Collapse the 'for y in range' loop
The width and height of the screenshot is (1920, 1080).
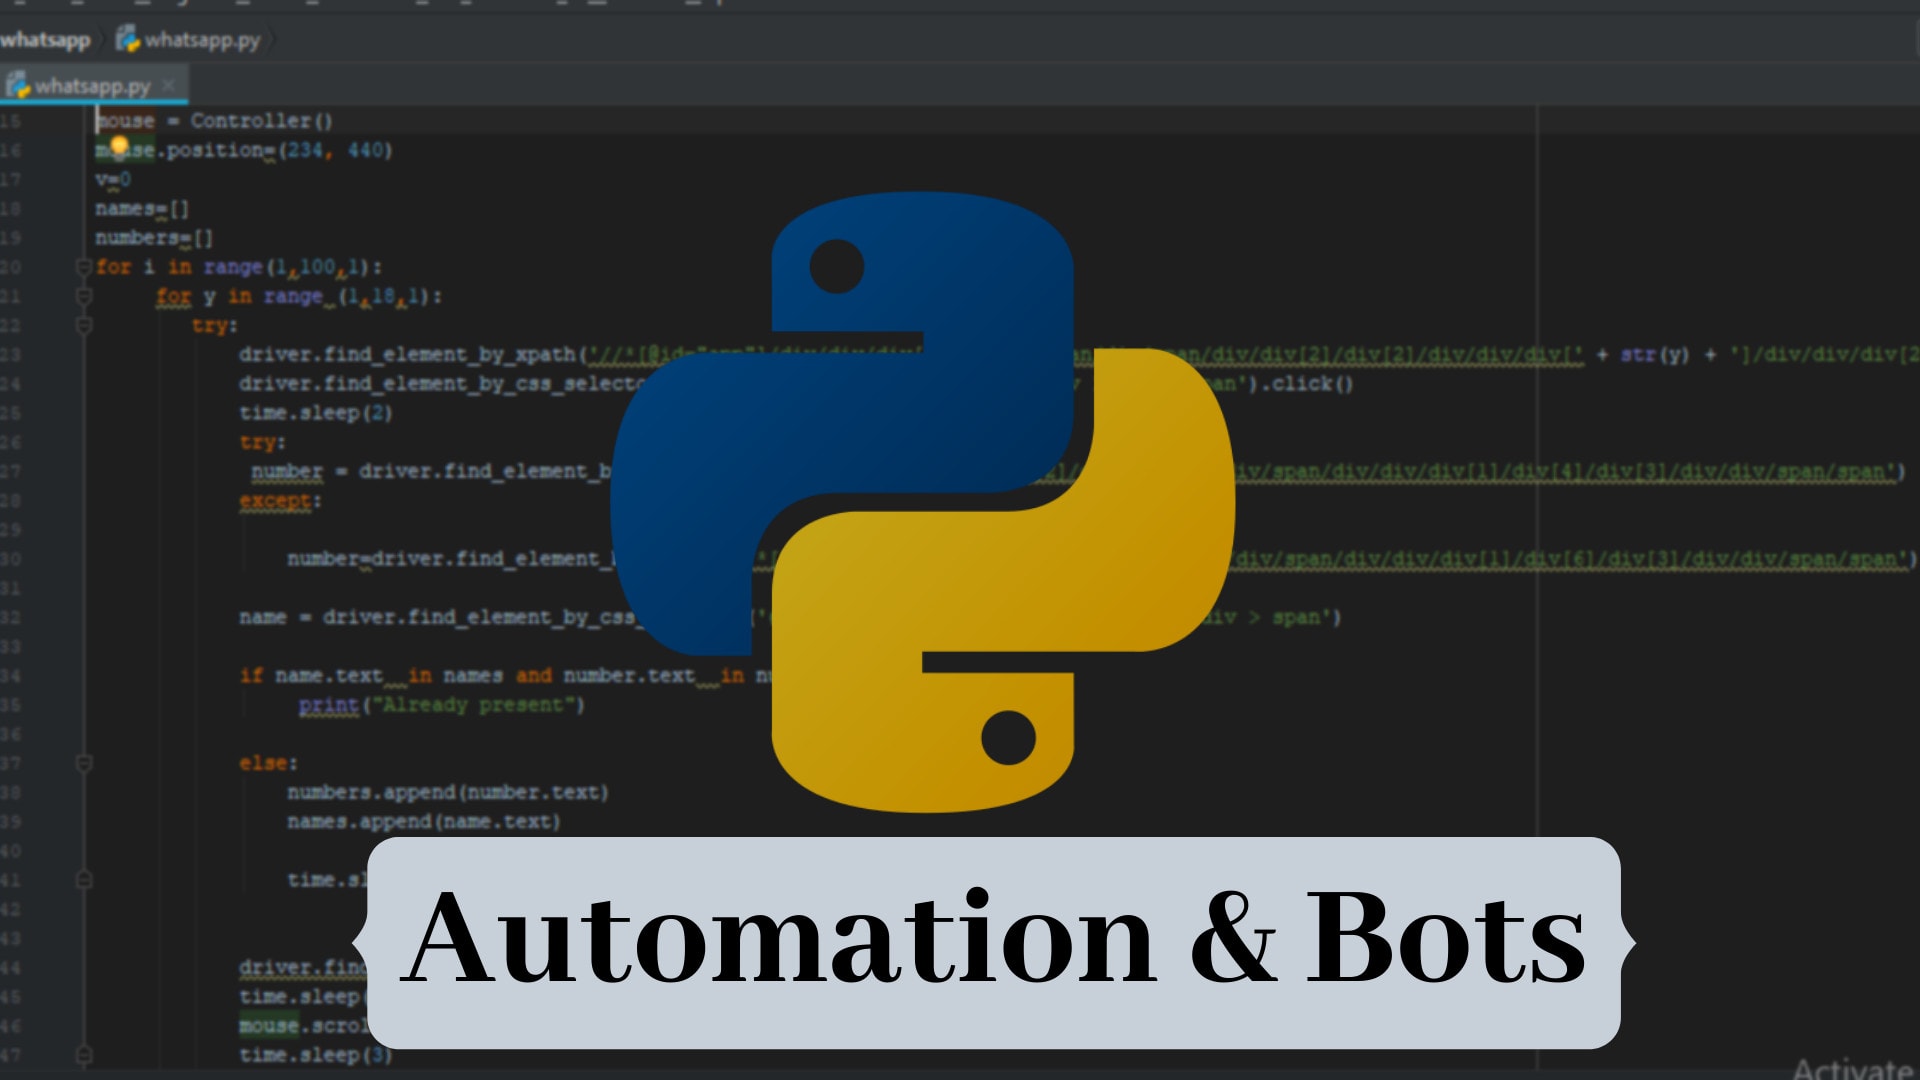click(x=84, y=296)
